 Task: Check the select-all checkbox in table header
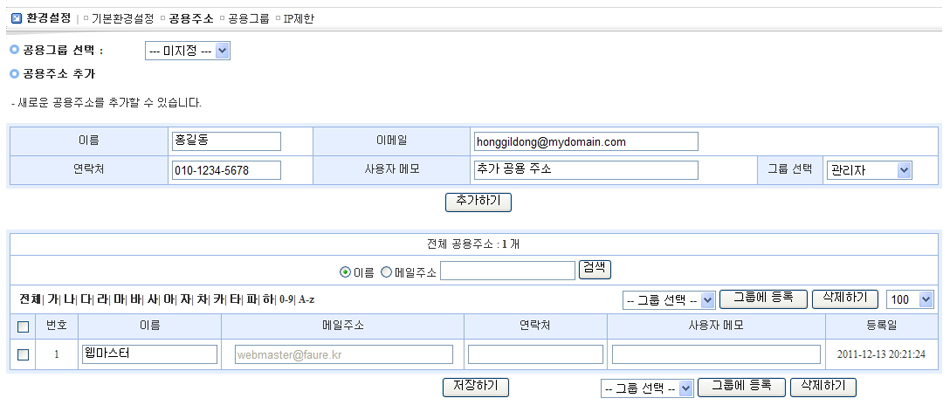pyautogui.click(x=23, y=326)
